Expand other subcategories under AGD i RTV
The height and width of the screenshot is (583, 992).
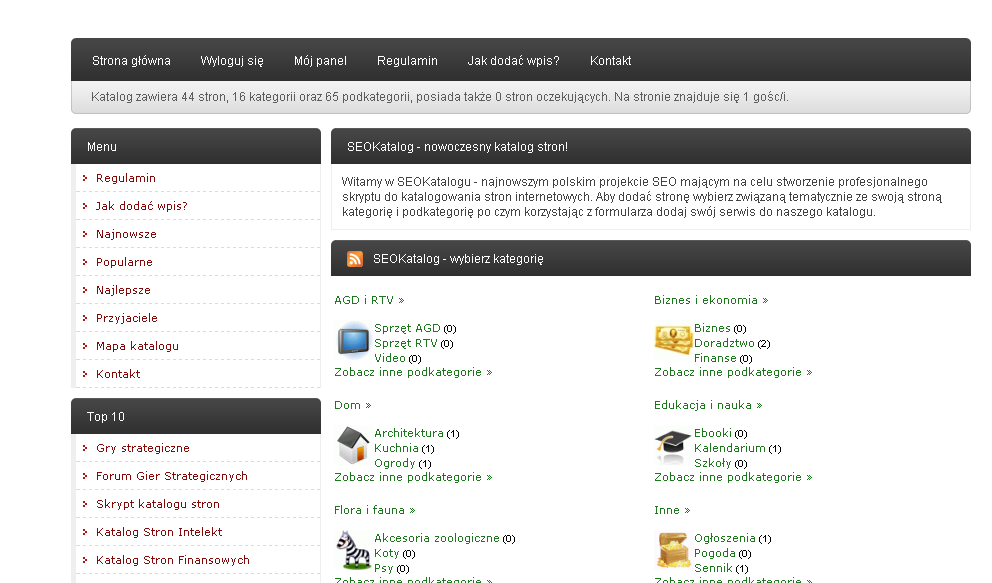413,372
